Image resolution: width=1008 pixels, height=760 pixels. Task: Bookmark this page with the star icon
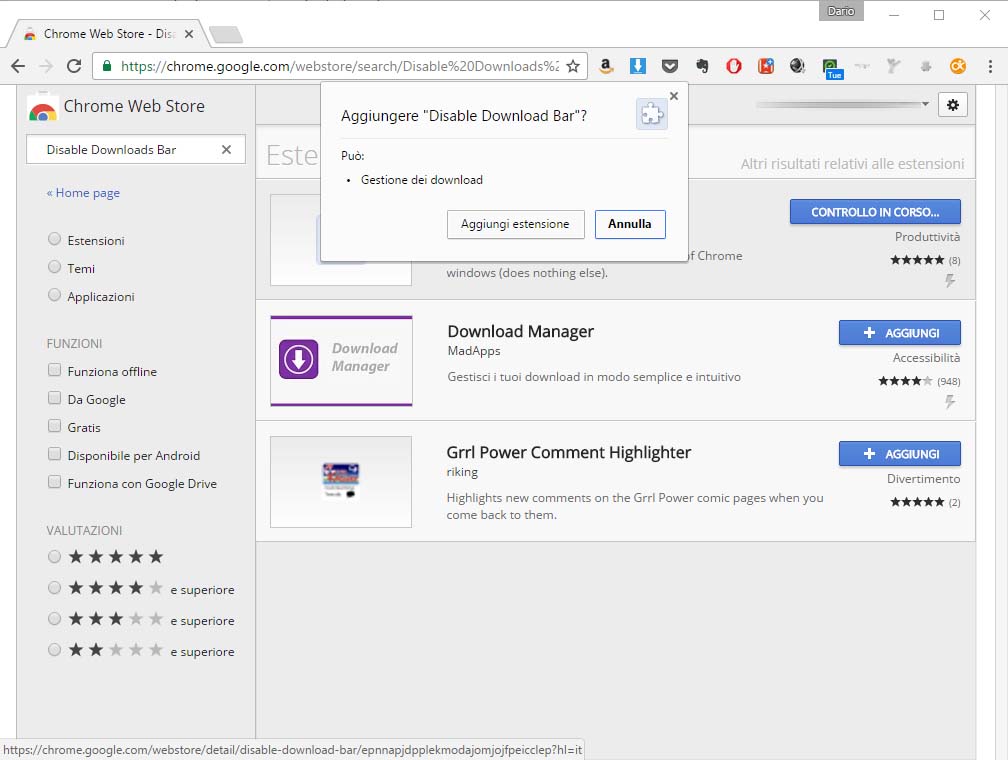pyautogui.click(x=573, y=67)
